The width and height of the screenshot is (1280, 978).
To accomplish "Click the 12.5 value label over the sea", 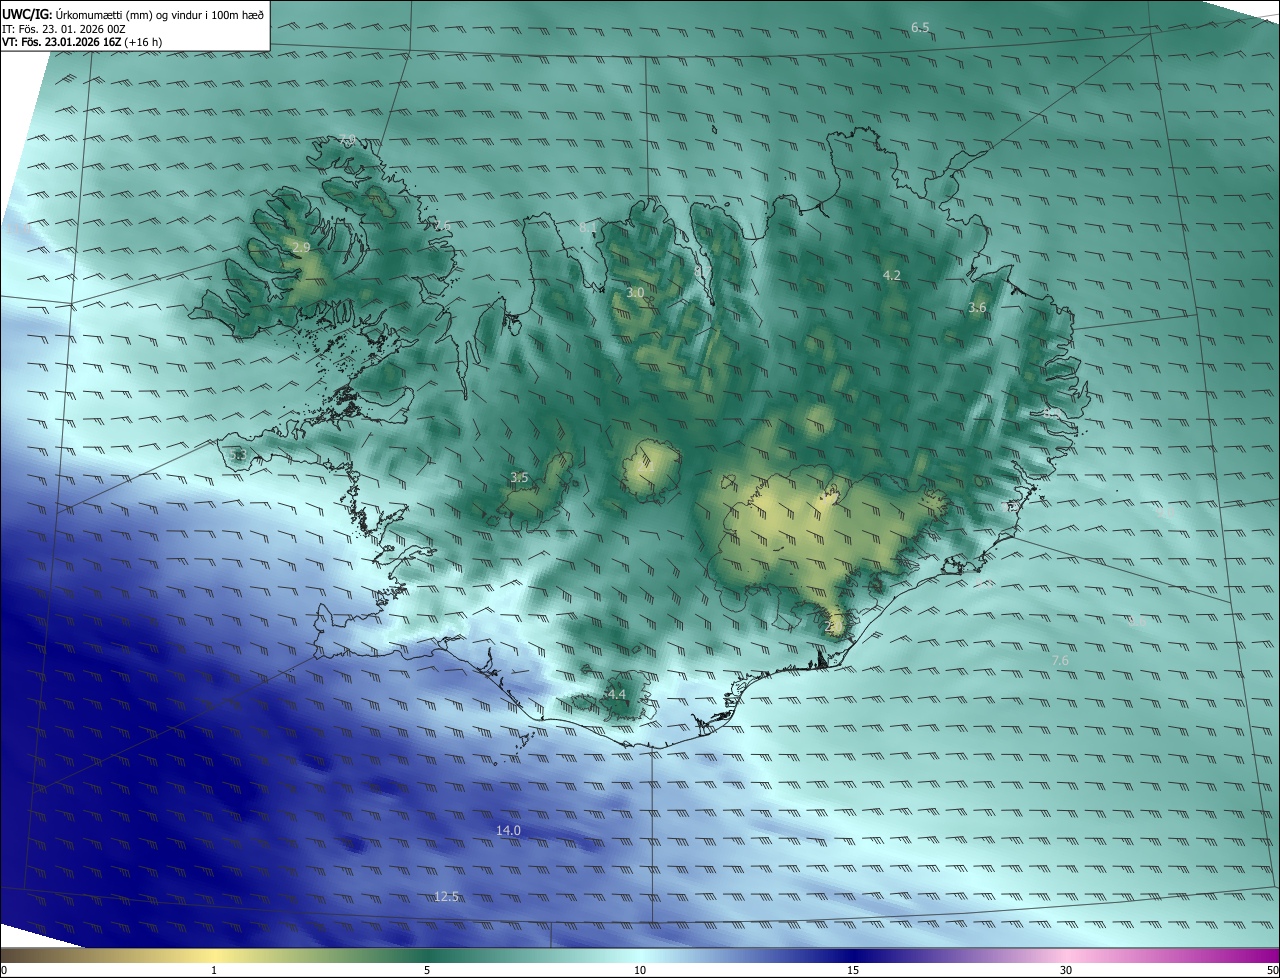I will coord(446,896).
